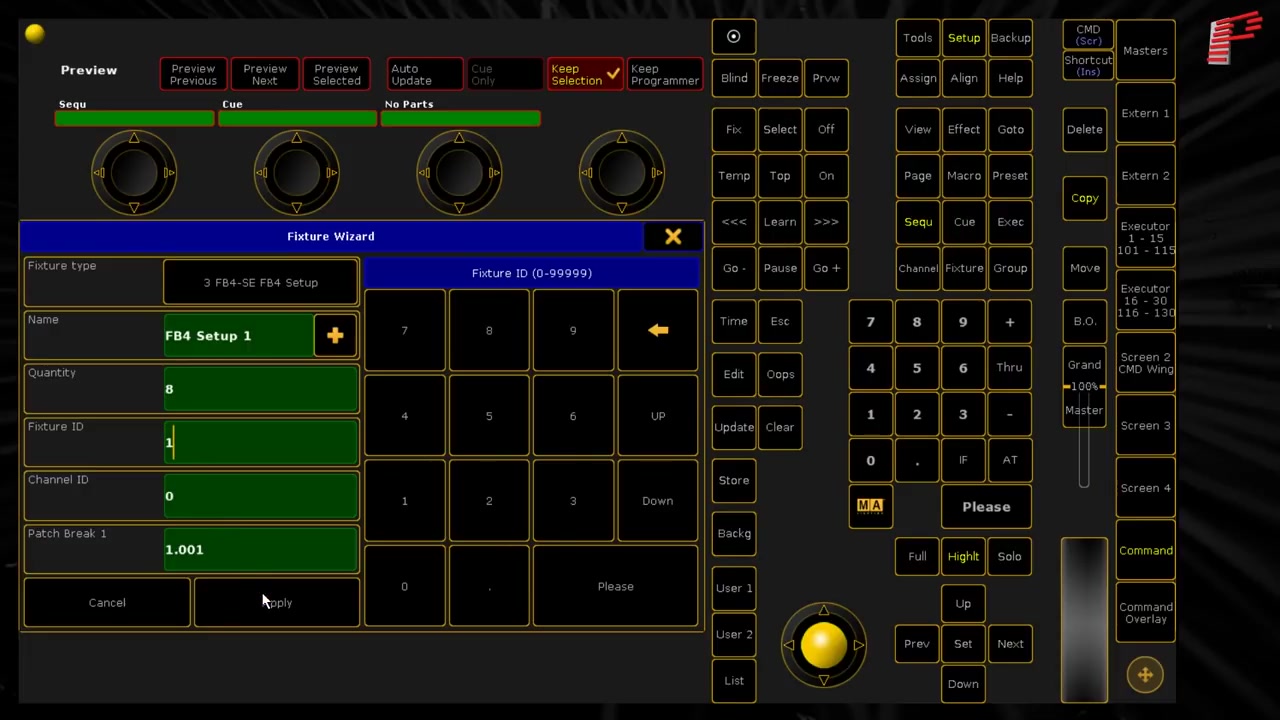Screen dimensions: 1280x720
Task: Click the Patch Break 1 field
Action: [261, 550]
